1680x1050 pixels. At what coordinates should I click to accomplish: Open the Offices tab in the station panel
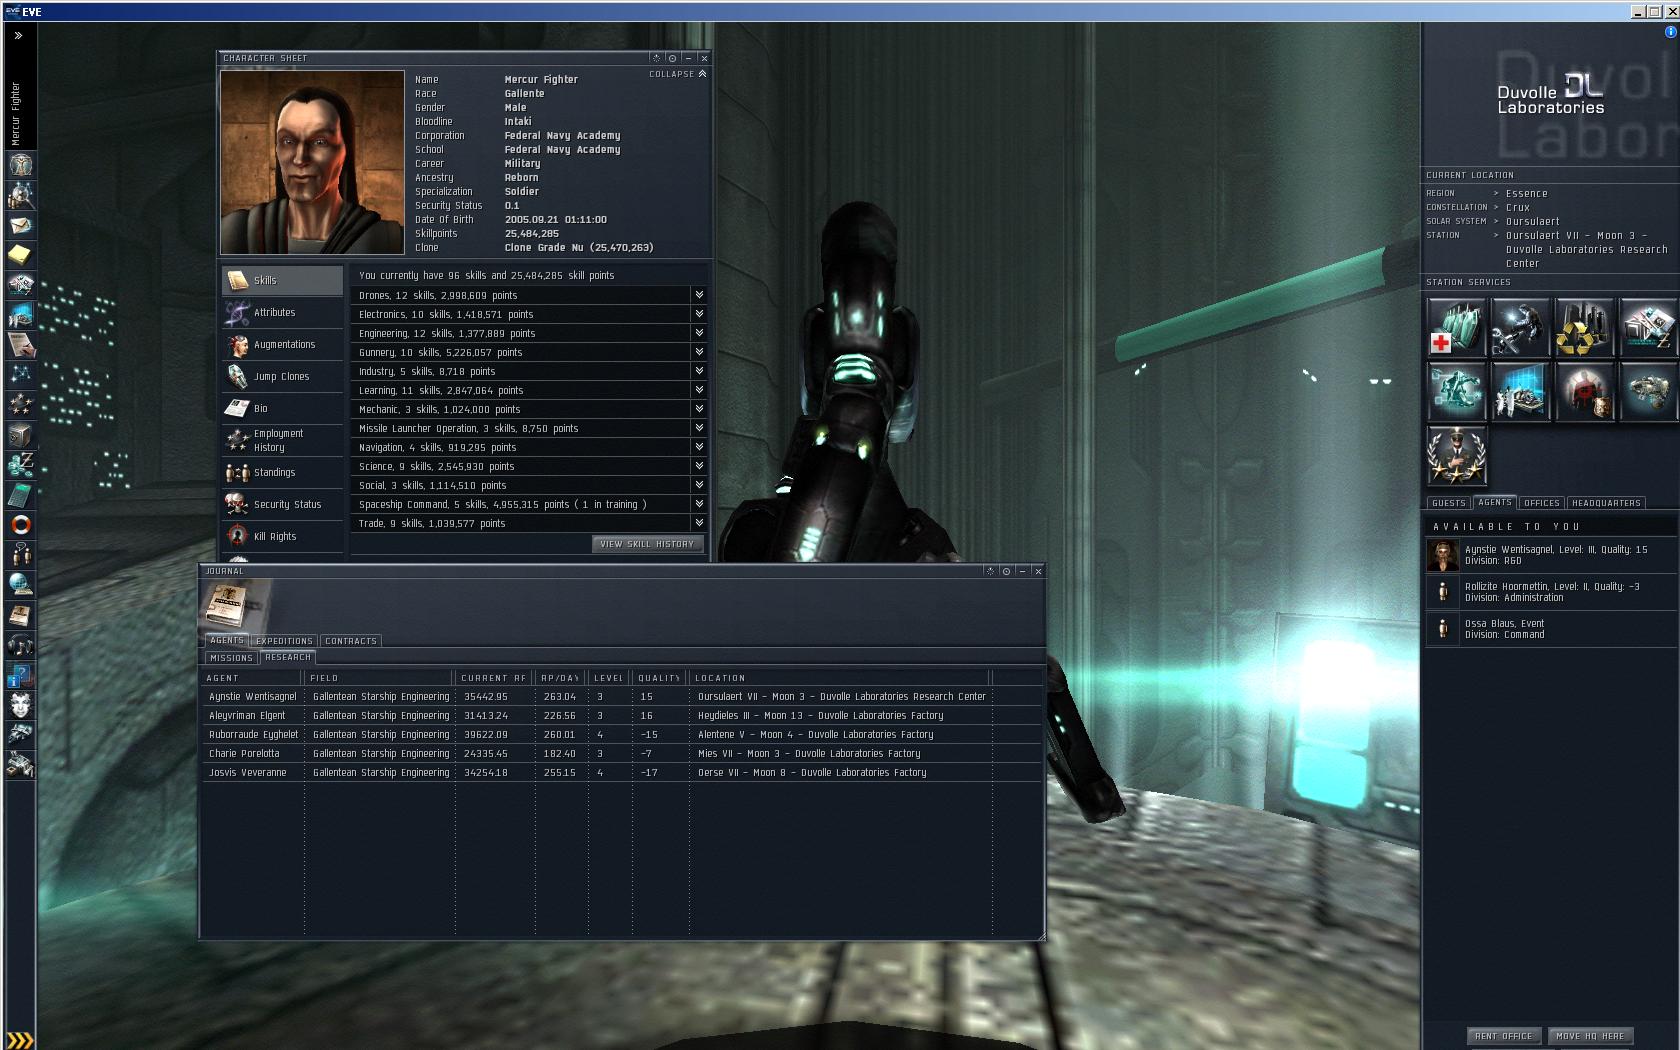coord(1542,503)
